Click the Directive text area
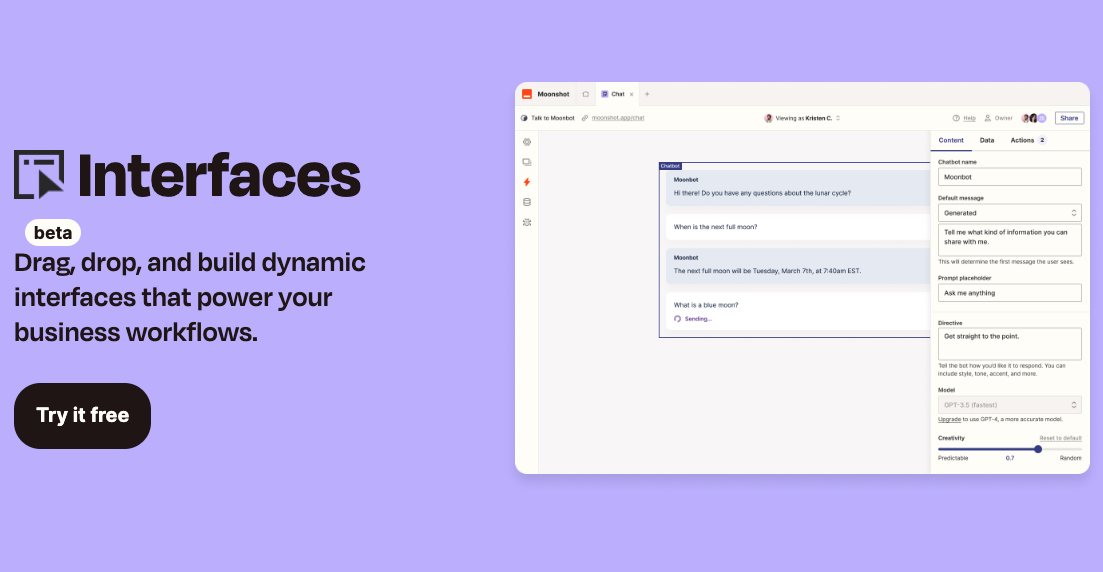 (1009, 344)
